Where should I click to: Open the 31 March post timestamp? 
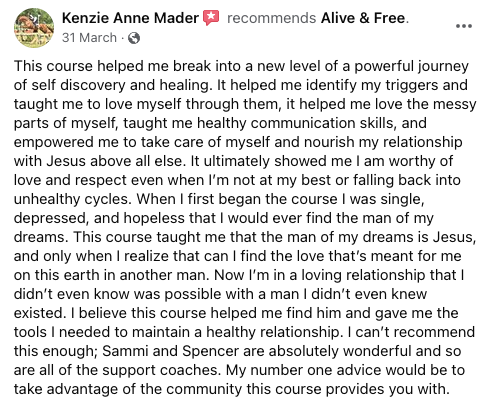point(89,38)
